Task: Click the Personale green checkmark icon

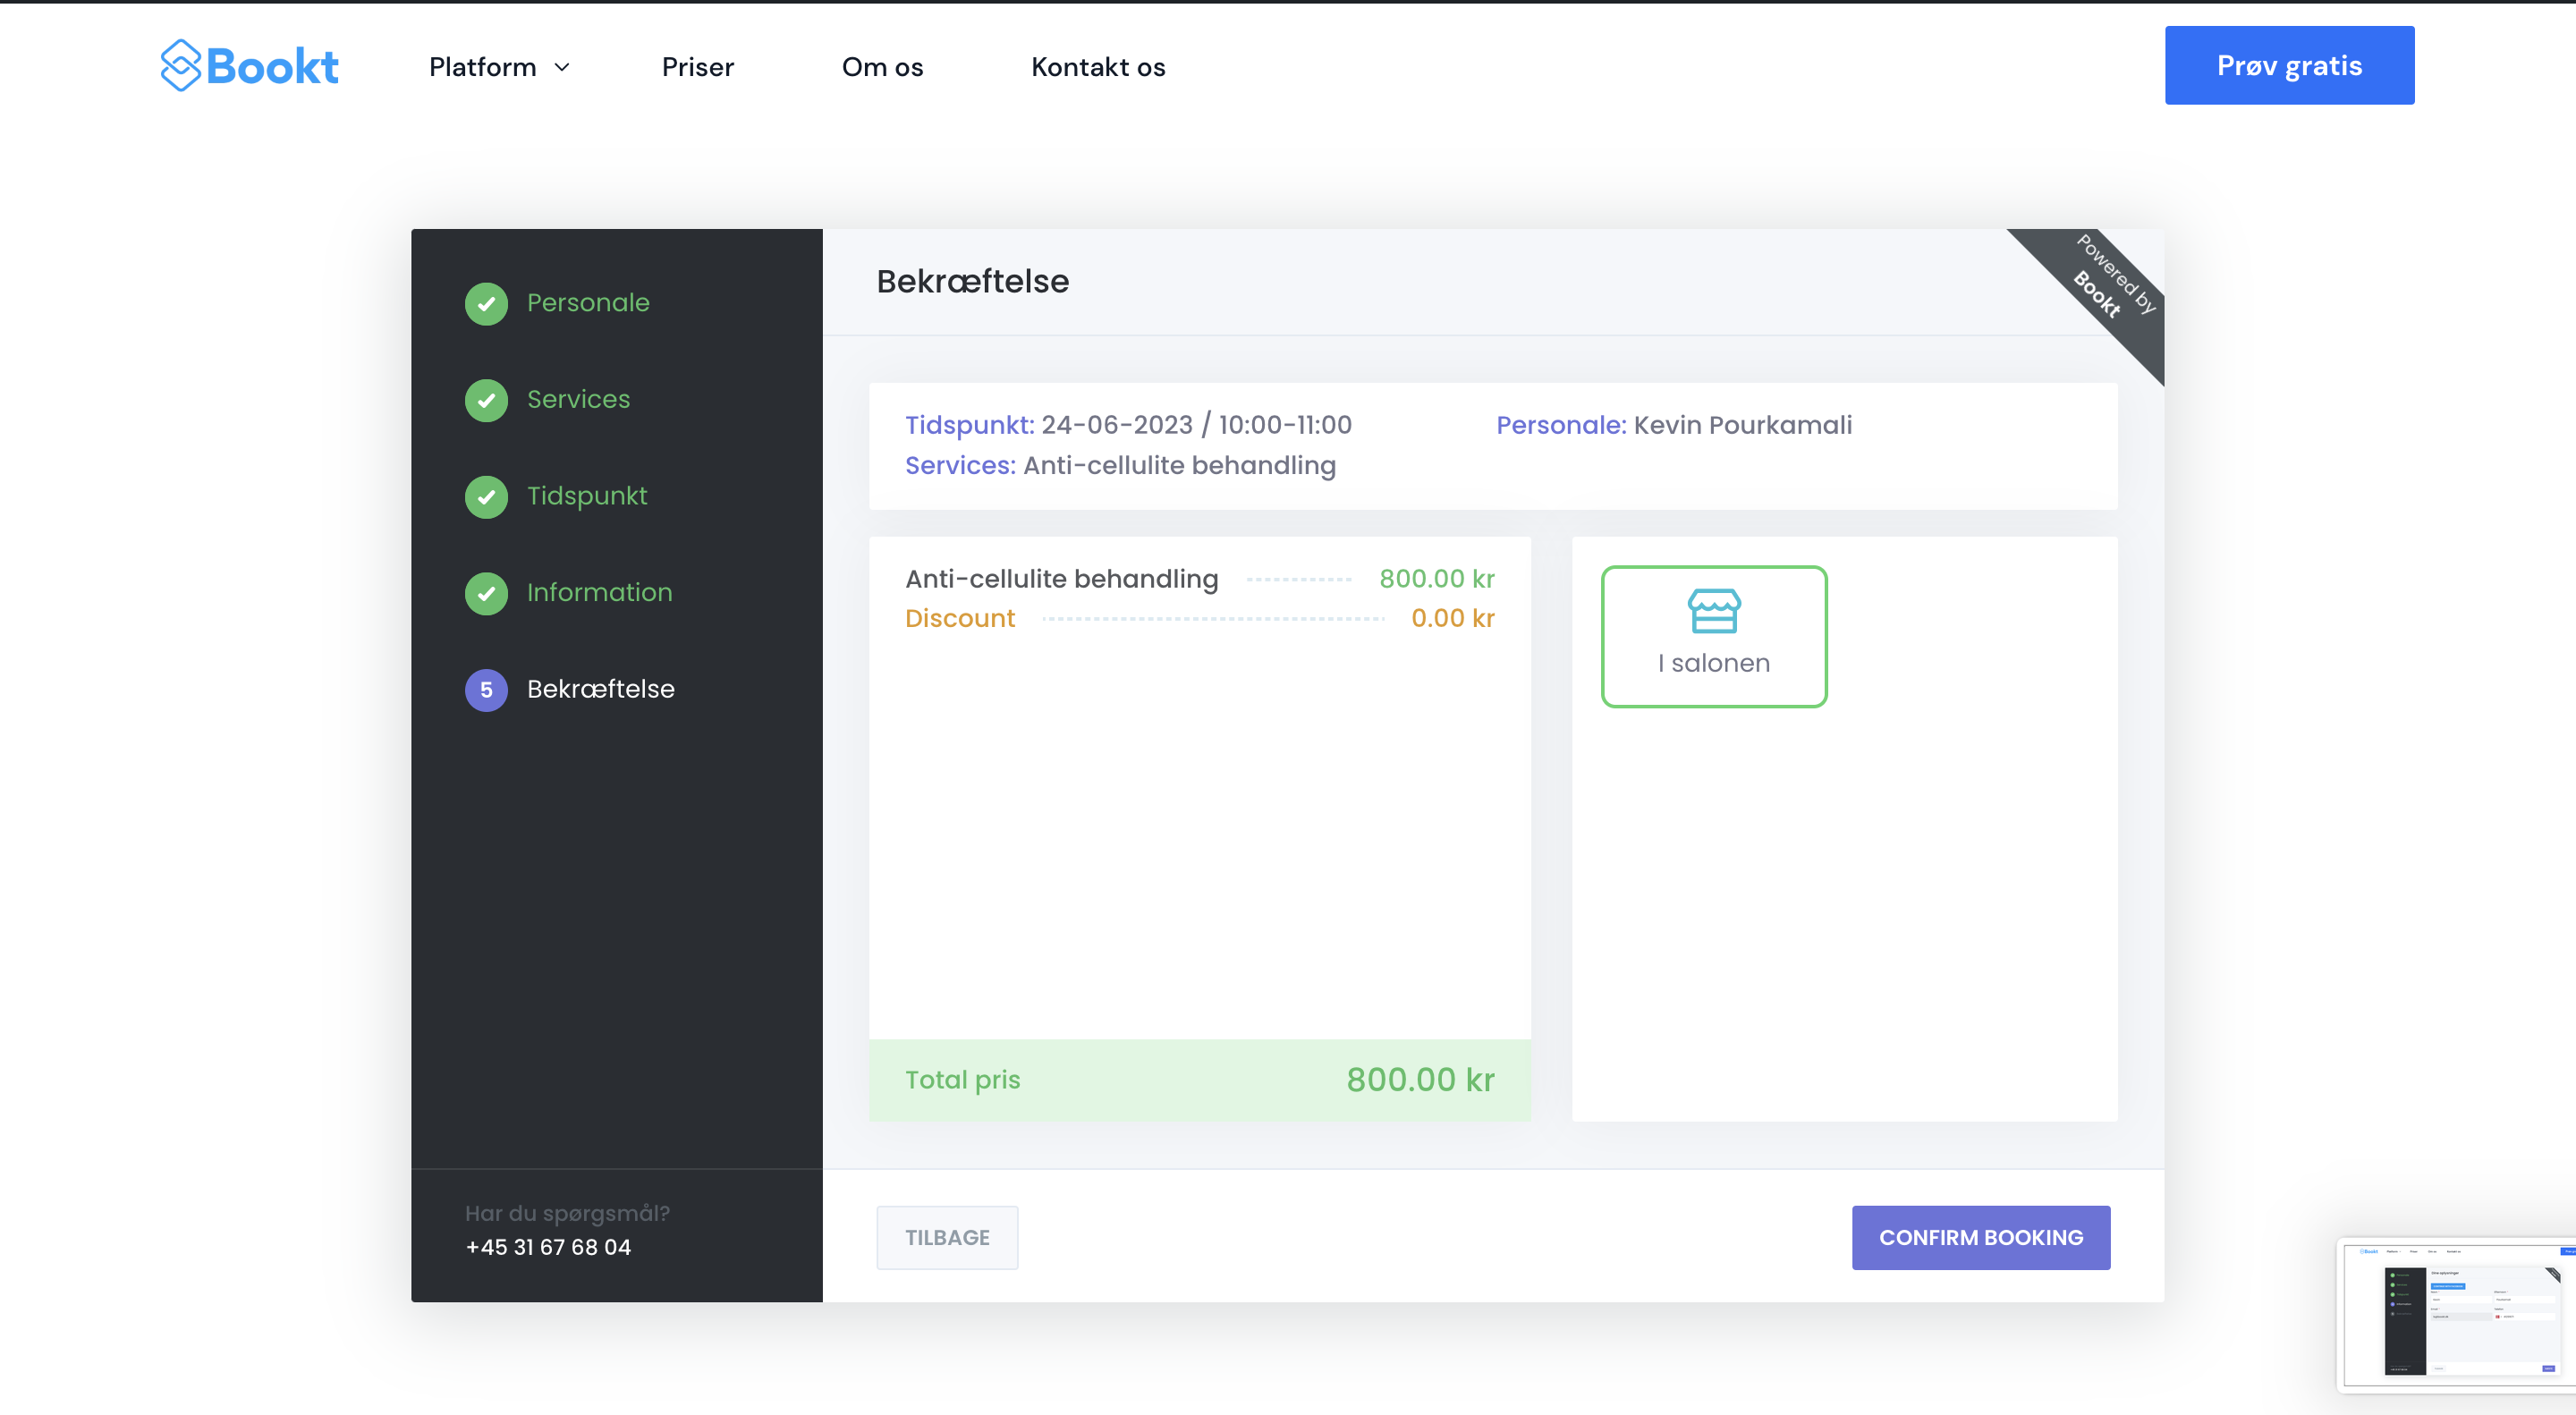Action: pyautogui.click(x=486, y=303)
